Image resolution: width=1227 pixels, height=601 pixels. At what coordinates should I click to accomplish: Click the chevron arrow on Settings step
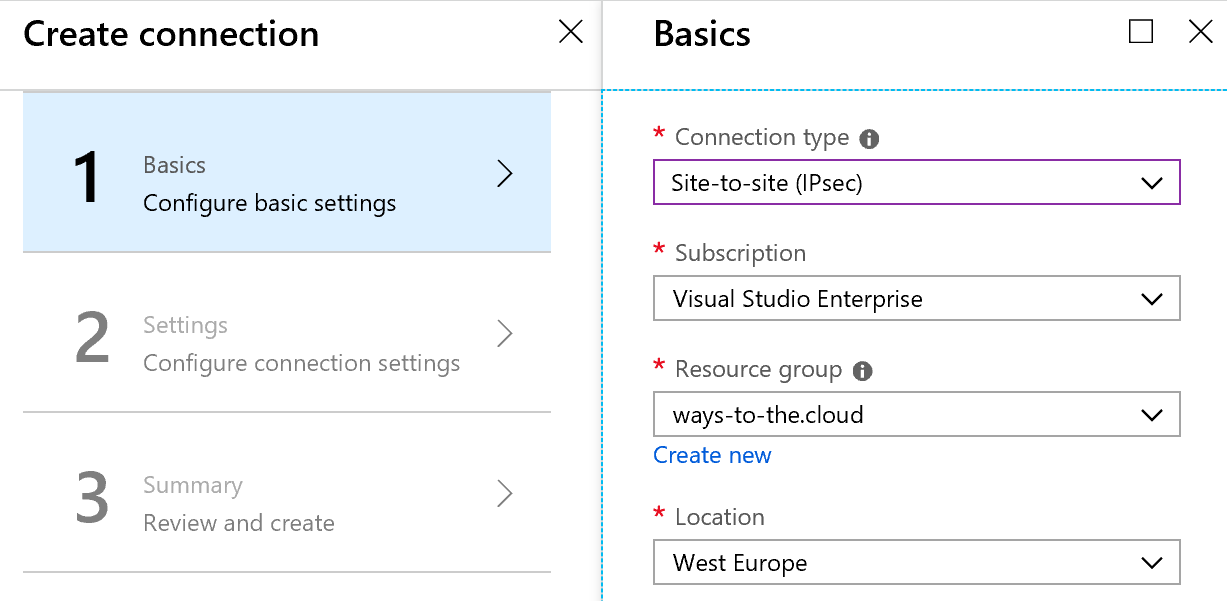click(505, 333)
